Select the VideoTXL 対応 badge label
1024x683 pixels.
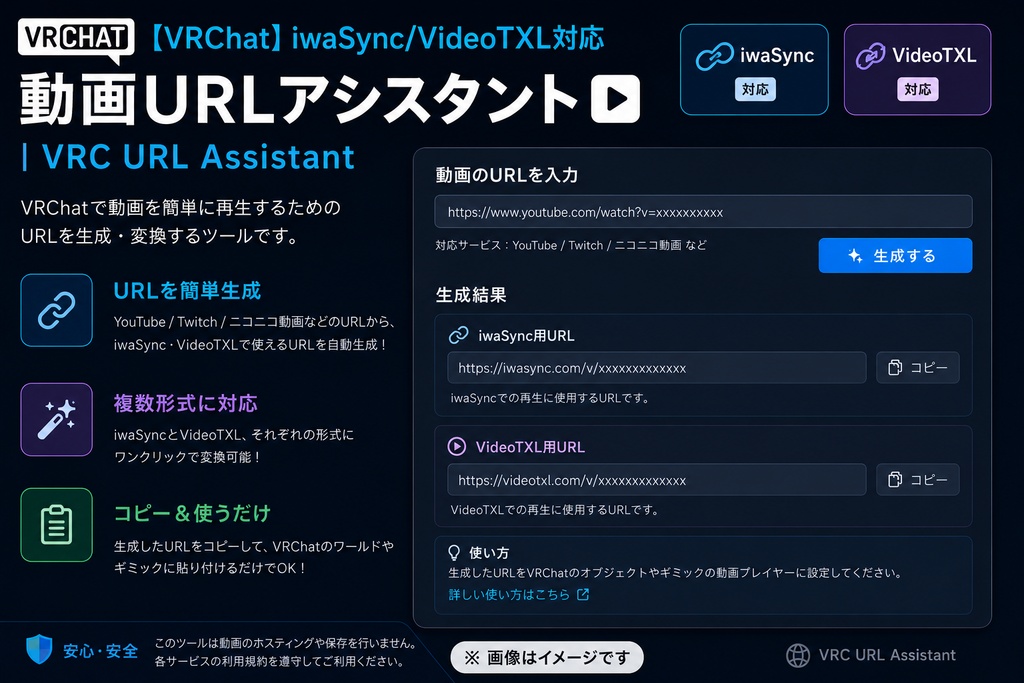(918, 89)
